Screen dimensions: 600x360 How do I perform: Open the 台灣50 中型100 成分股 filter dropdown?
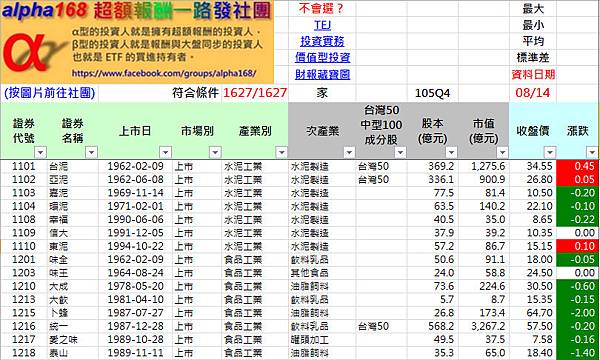[x=400, y=152]
